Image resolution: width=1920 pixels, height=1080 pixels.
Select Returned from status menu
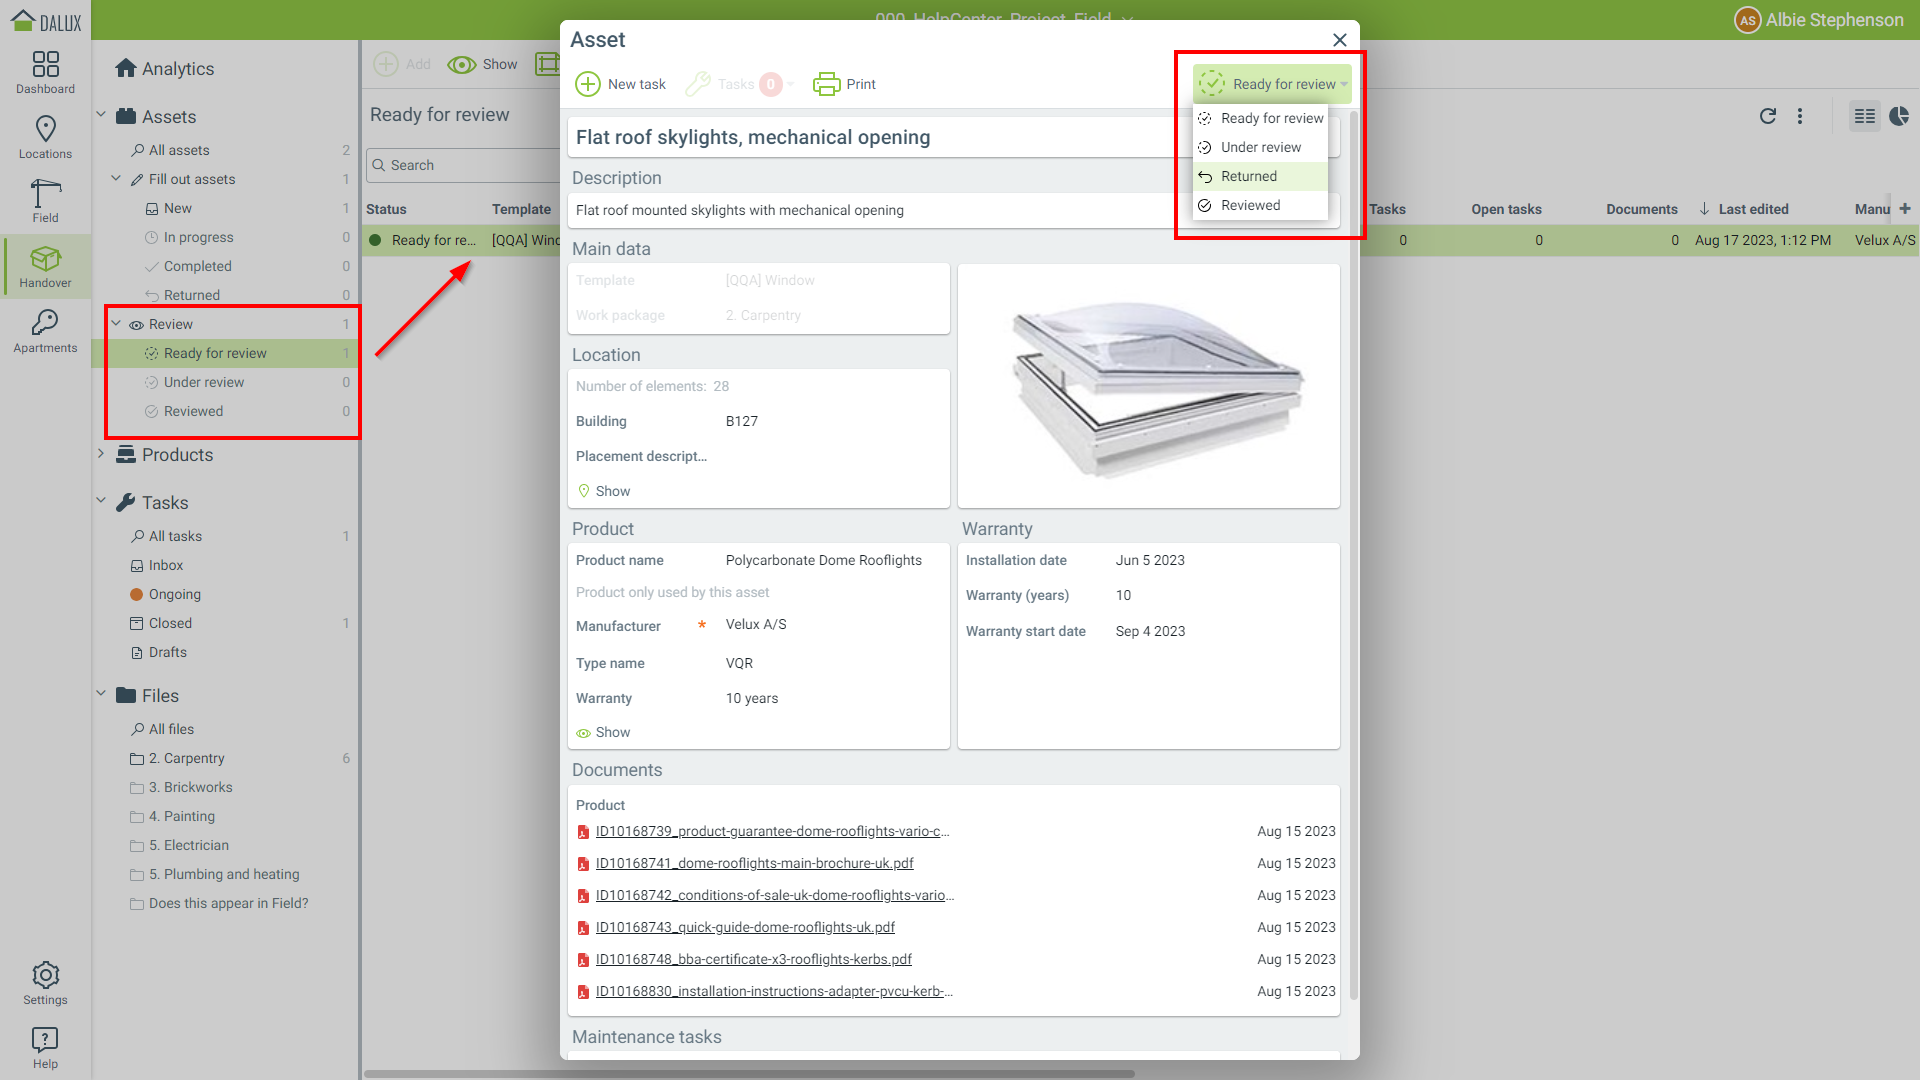click(x=1248, y=176)
